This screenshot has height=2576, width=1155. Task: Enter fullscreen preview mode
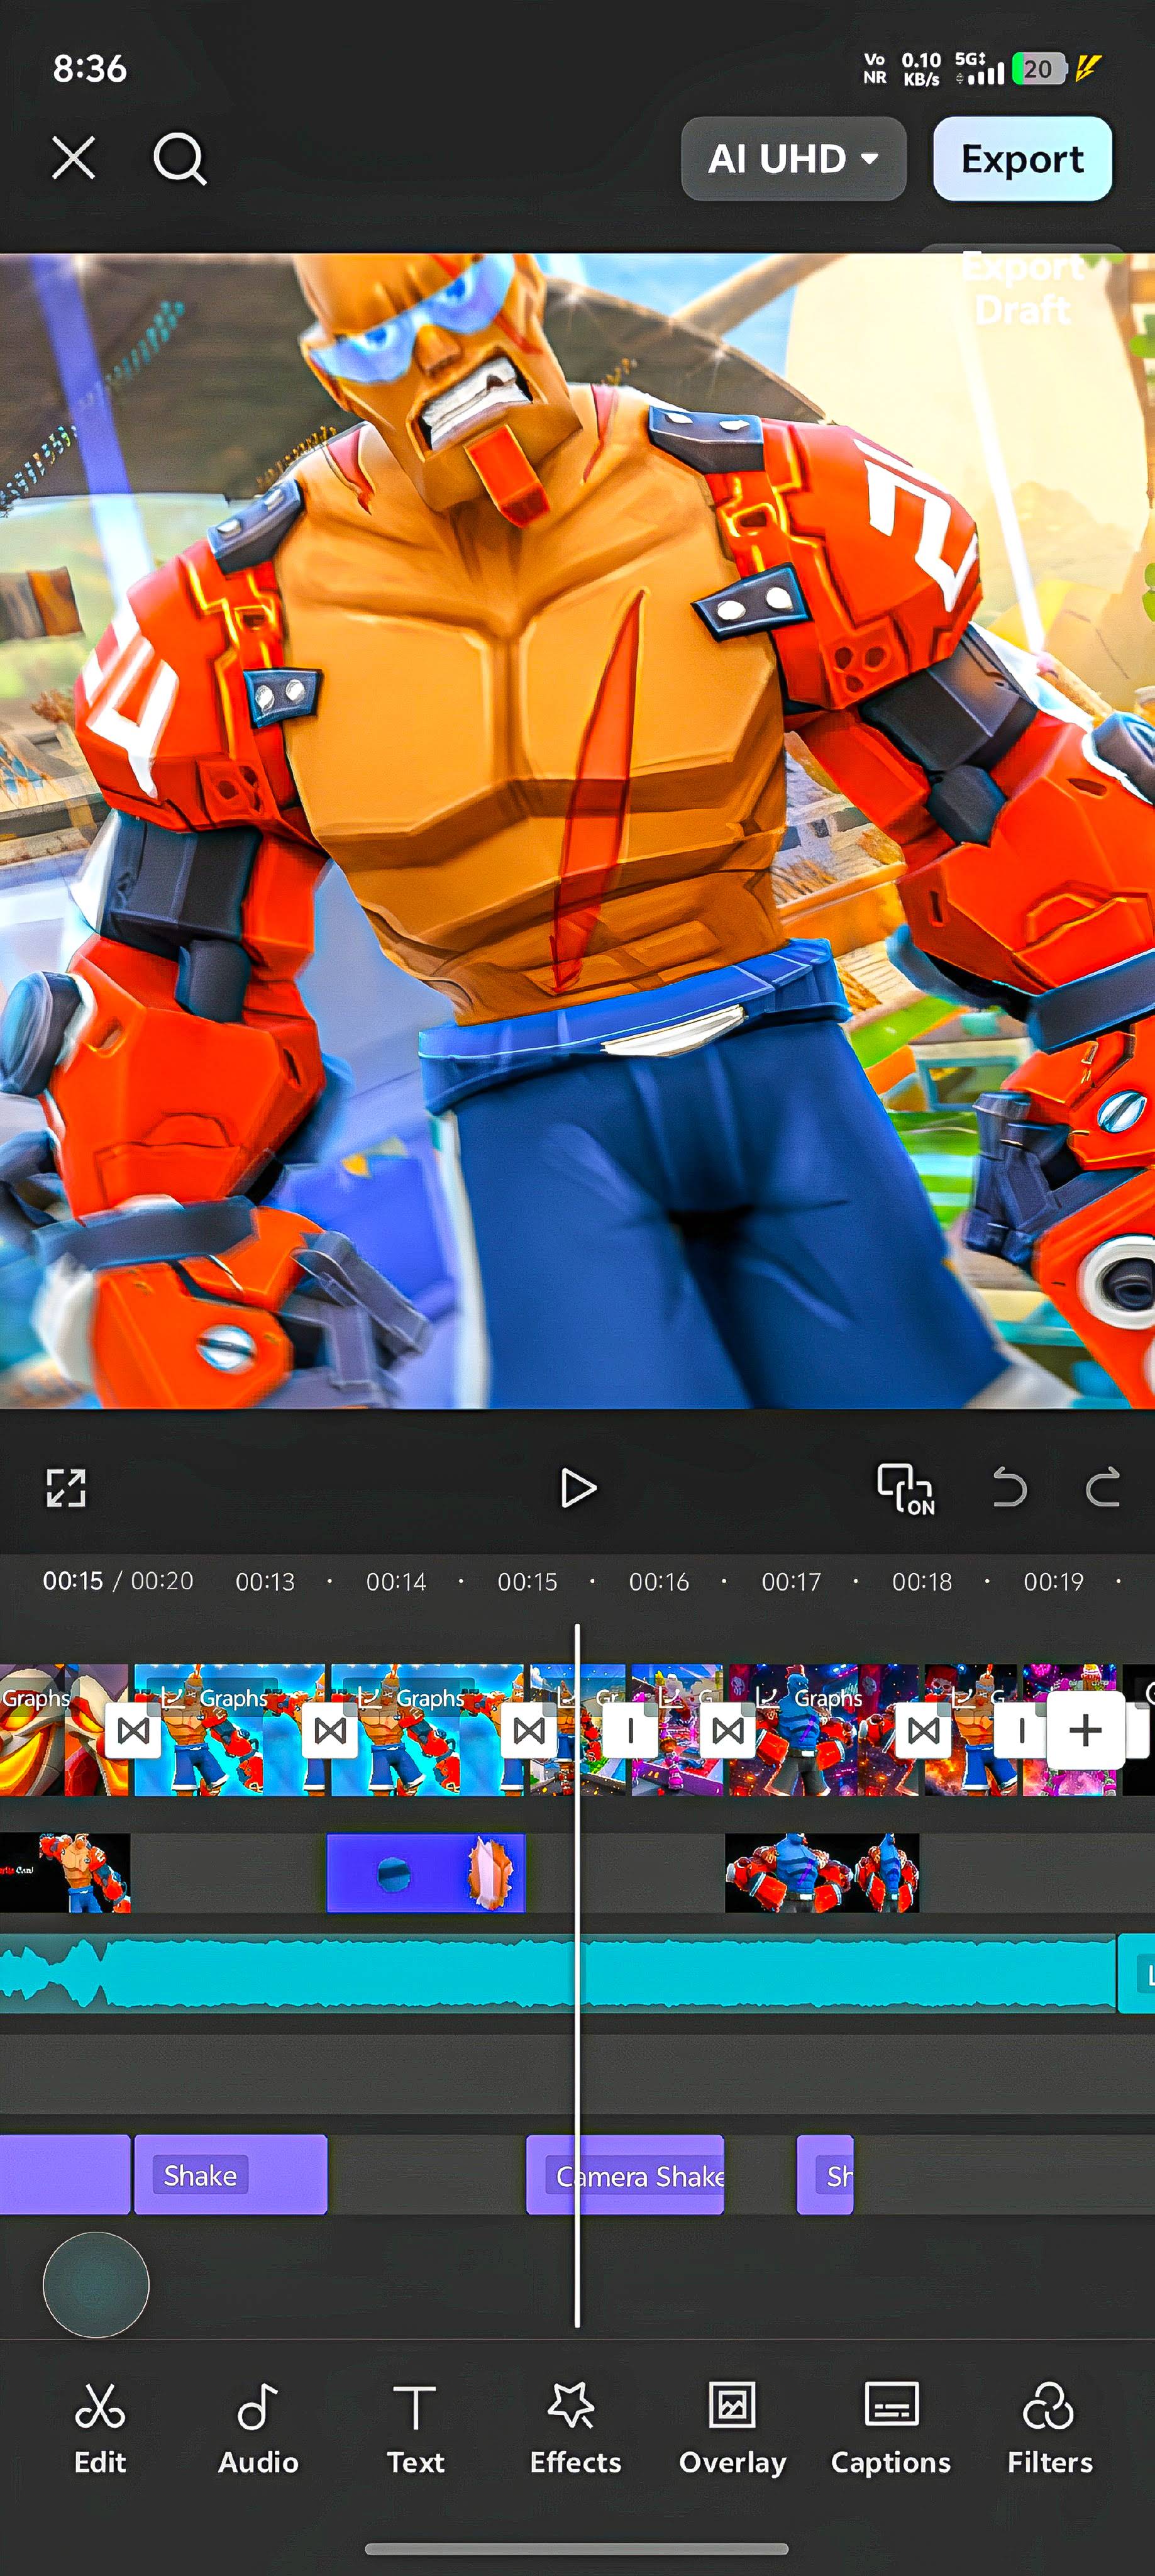click(x=66, y=1488)
